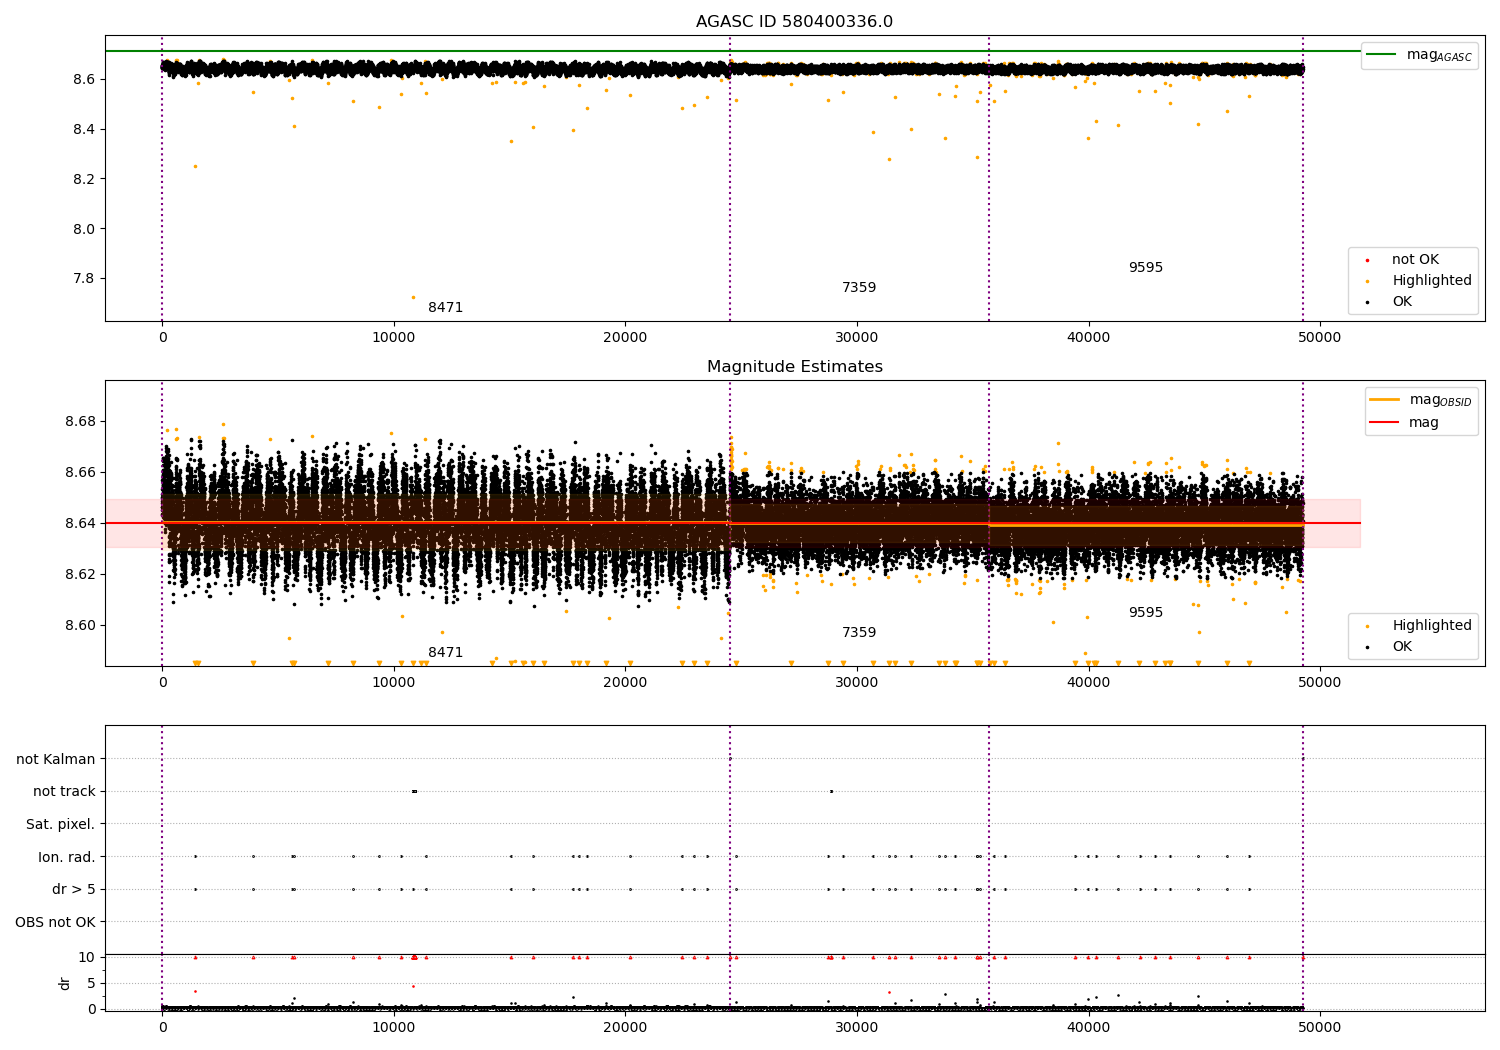Click the 0 x-tick under the bottom plot

[x=162, y=1028]
